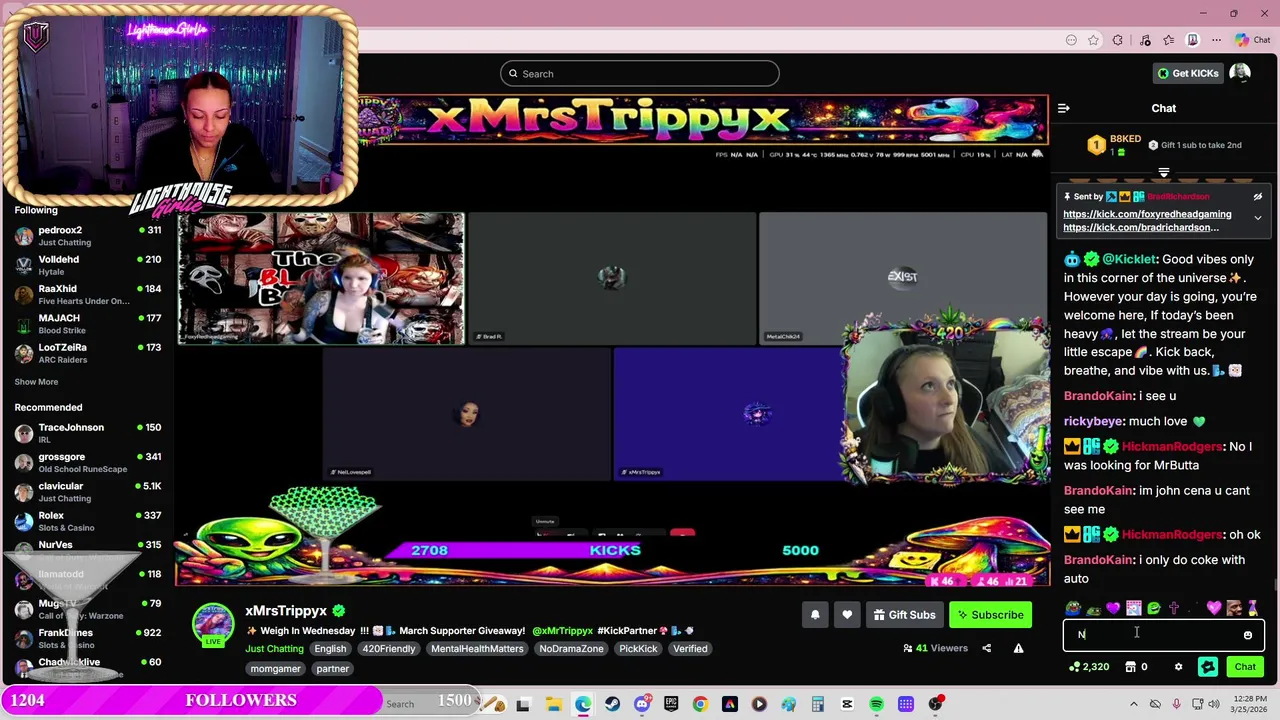Show hidden system tray icons chevron
Screen dimensions: 1280x720
1133,704
